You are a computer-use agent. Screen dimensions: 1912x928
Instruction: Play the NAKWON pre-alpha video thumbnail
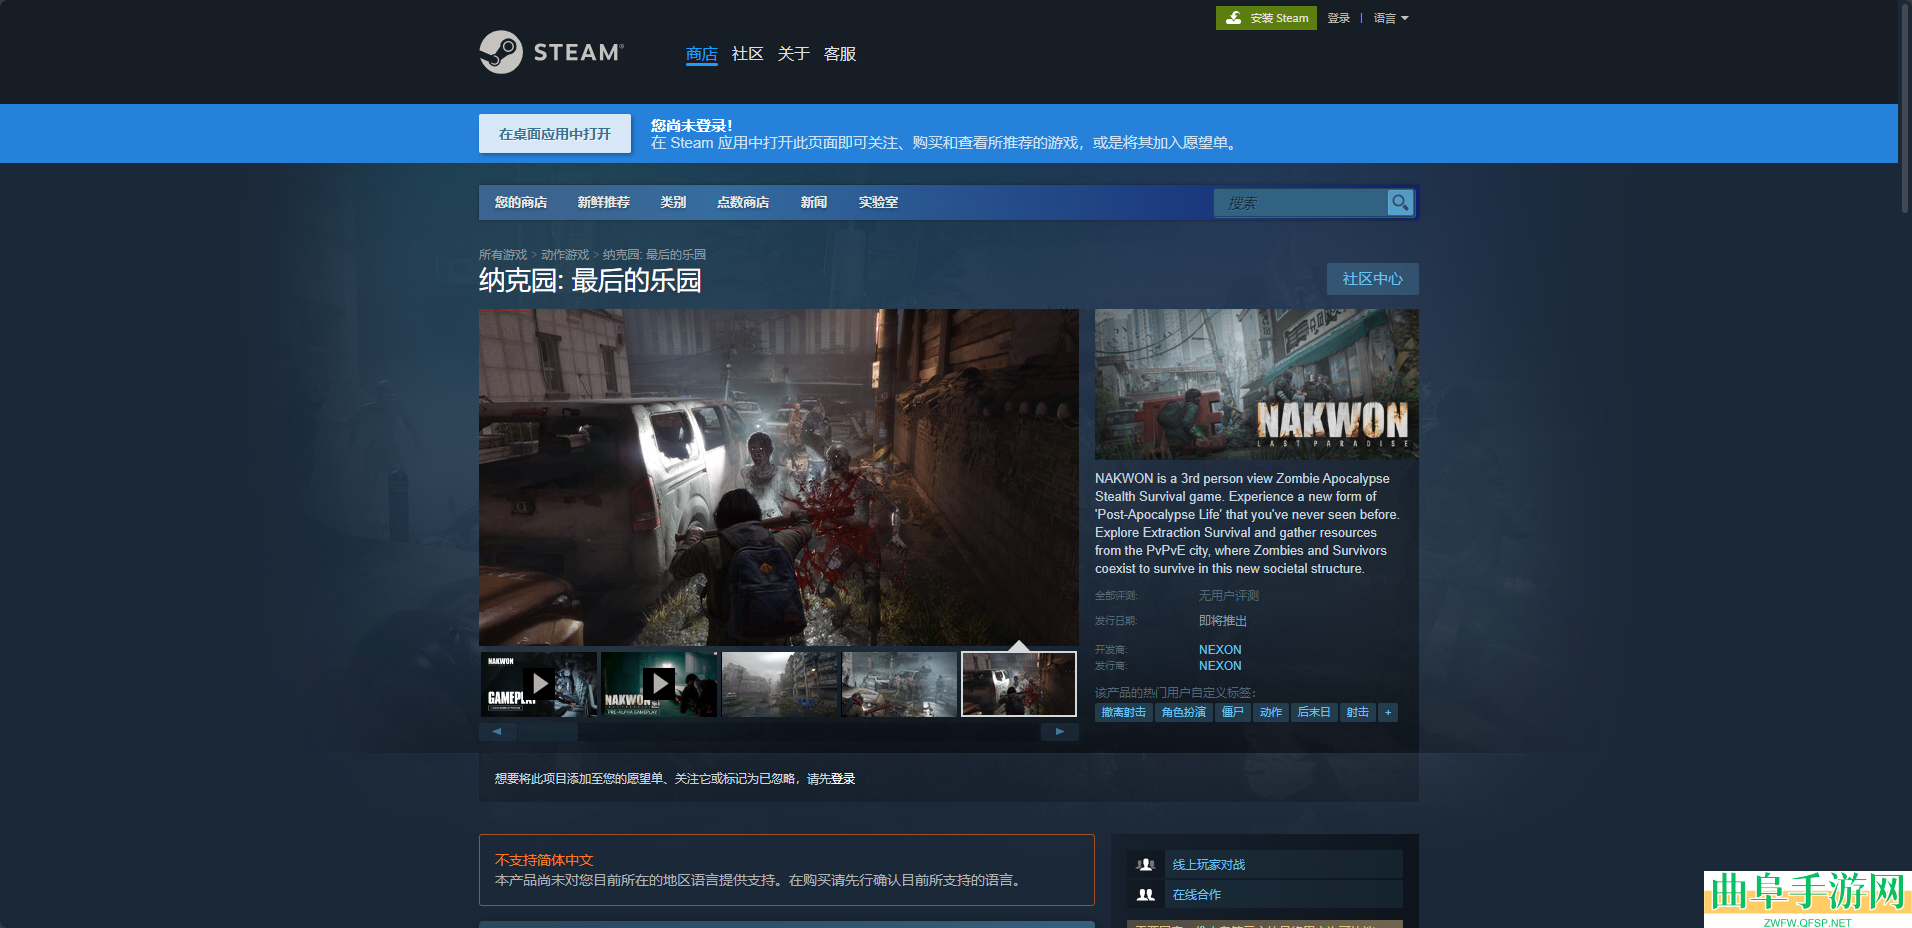[x=659, y=684]
